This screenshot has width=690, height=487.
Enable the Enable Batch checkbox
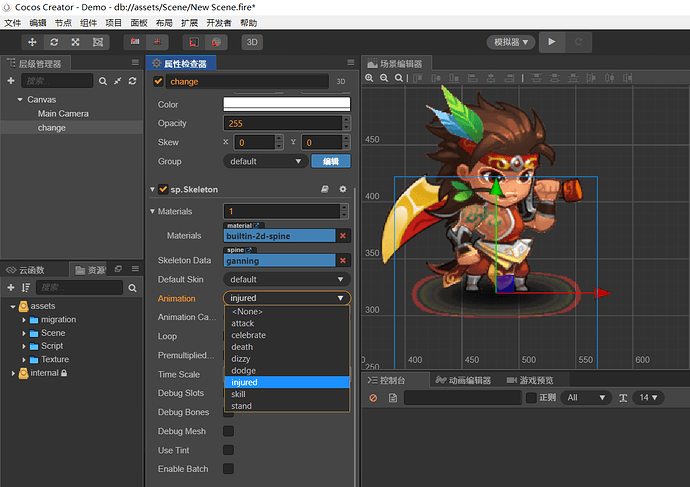pyautogui.click(x=228, y=469)
